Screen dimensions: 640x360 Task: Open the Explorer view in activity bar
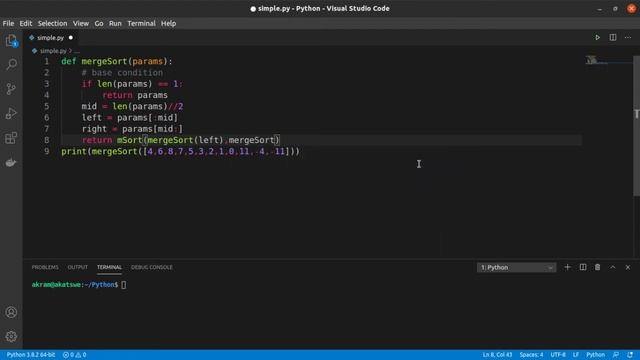click(11, 41)
